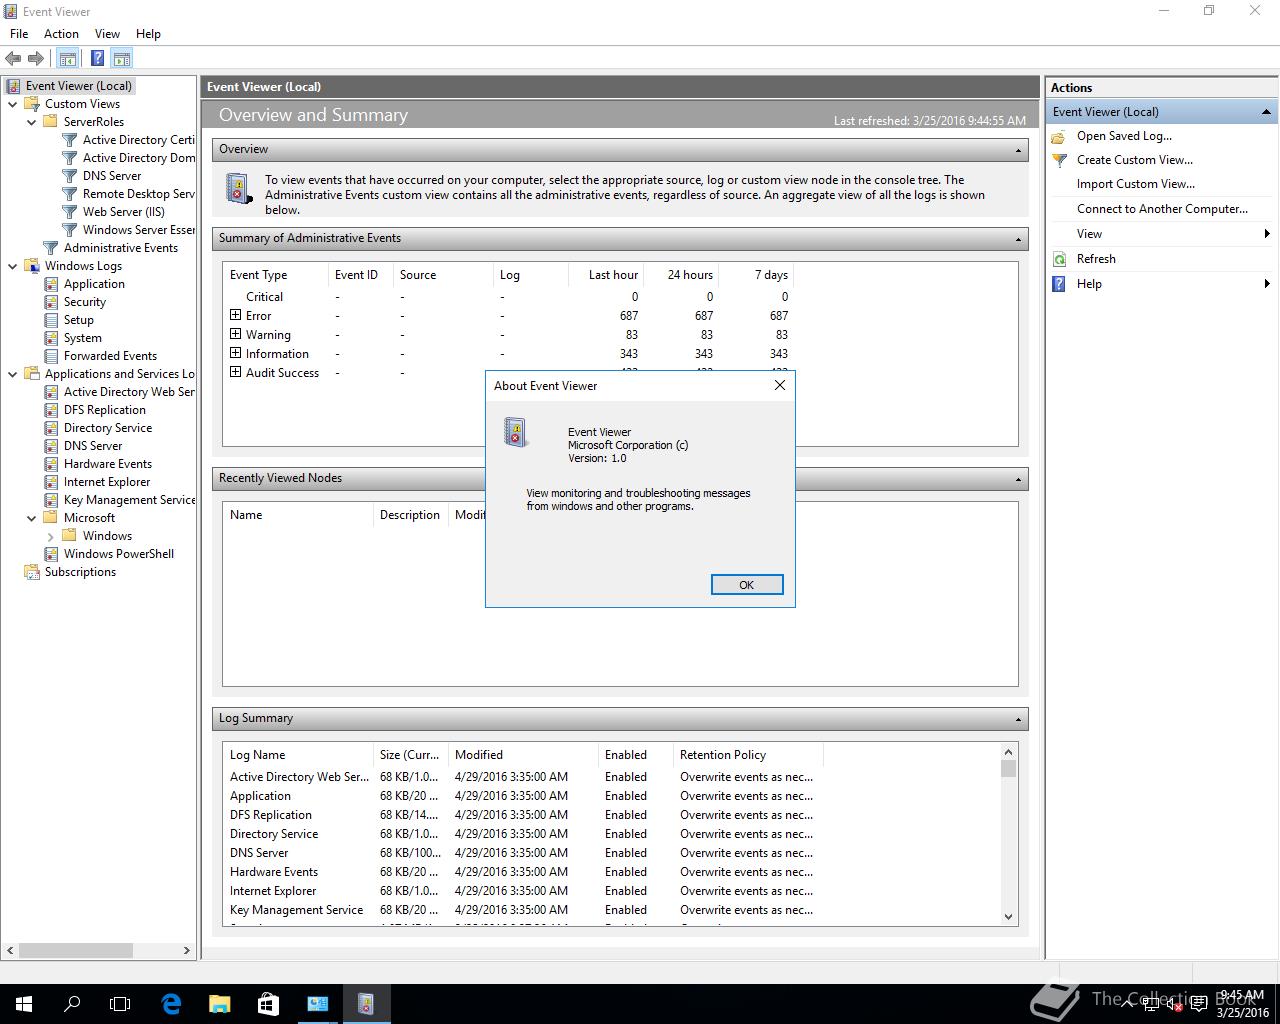Viewport: 1280px width, 1024px height.
Task: Toggle the action pane toolbar icon
Action: click(121, 59)
